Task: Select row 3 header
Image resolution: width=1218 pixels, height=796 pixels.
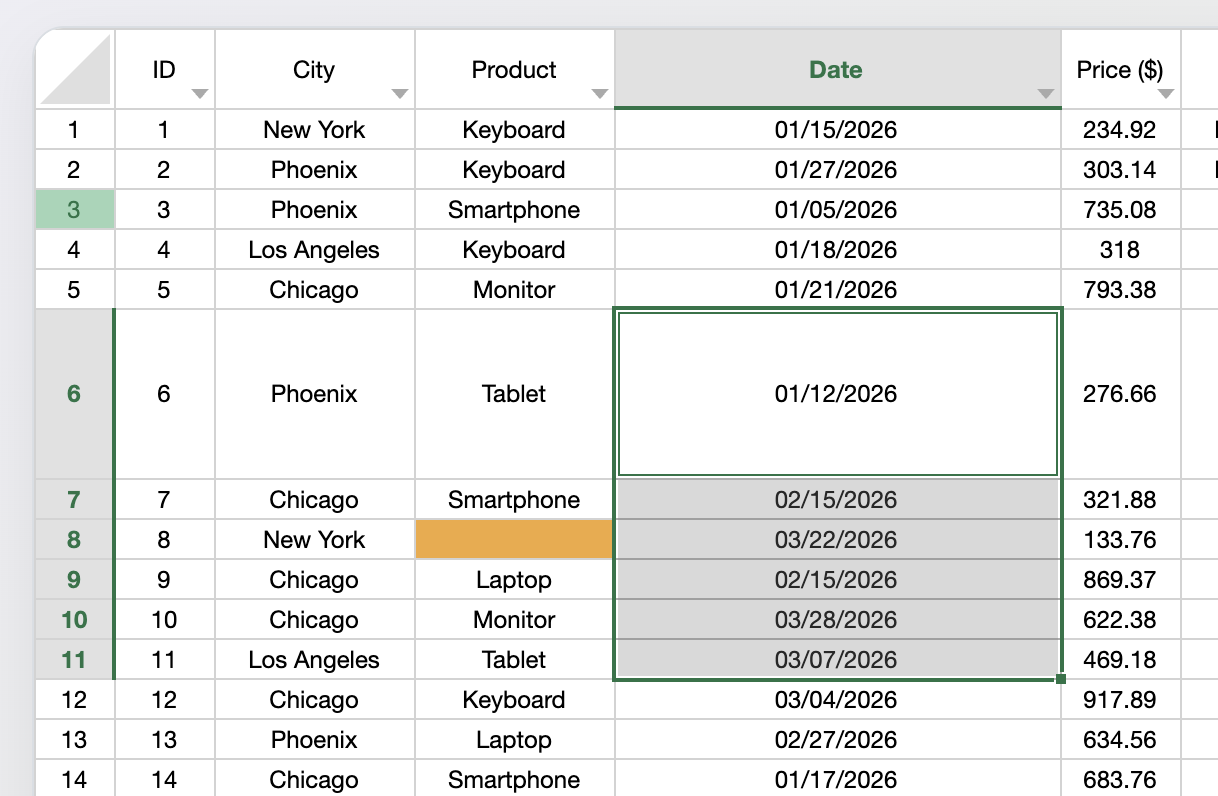Action: (x=74, y=210)
